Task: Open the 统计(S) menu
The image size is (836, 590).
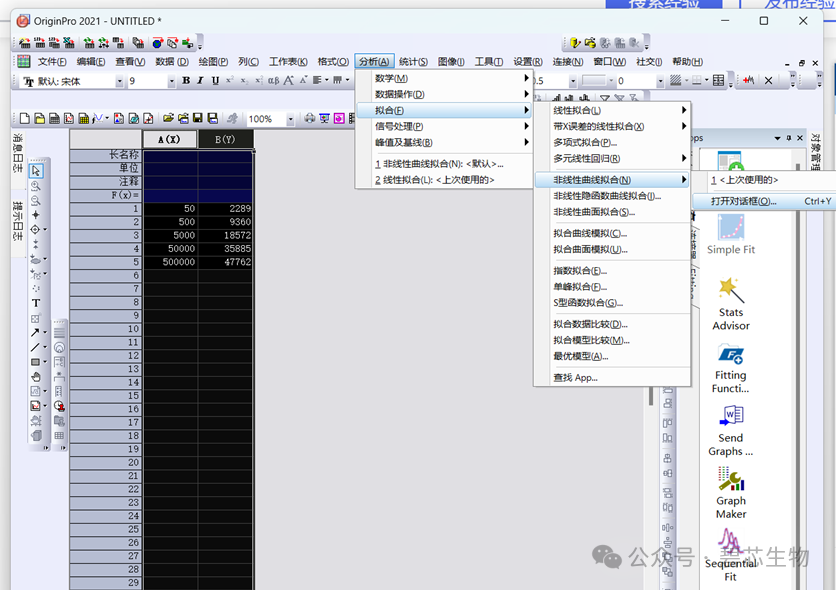Action: coord(413,62)
